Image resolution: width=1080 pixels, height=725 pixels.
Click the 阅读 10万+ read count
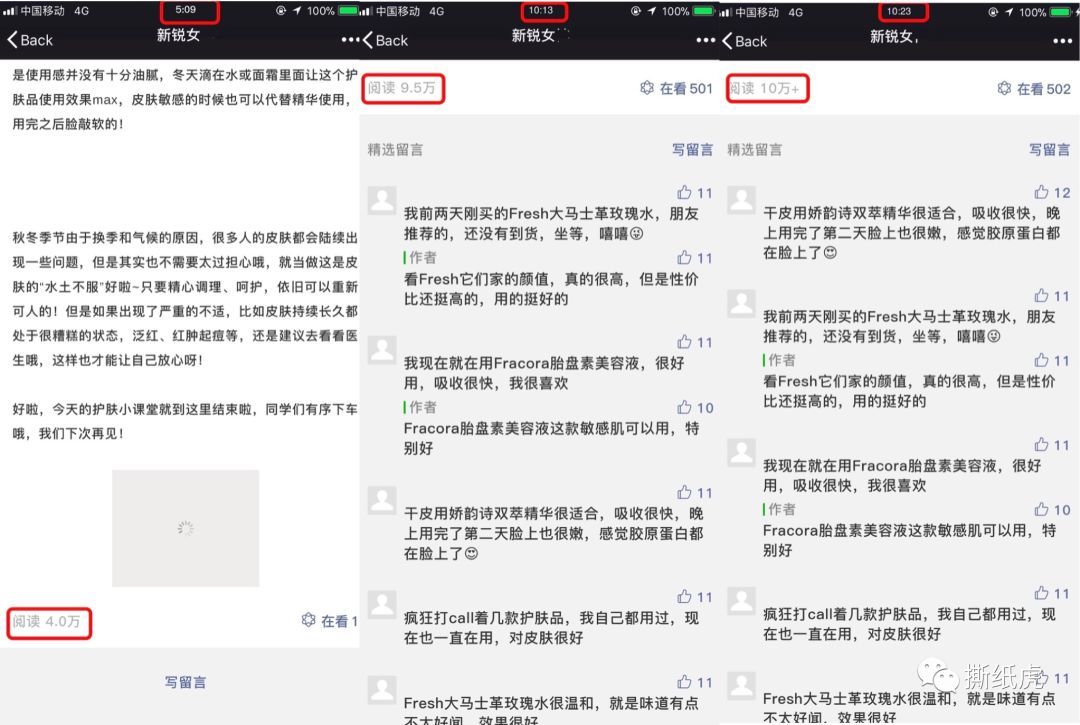click(765, 88)
